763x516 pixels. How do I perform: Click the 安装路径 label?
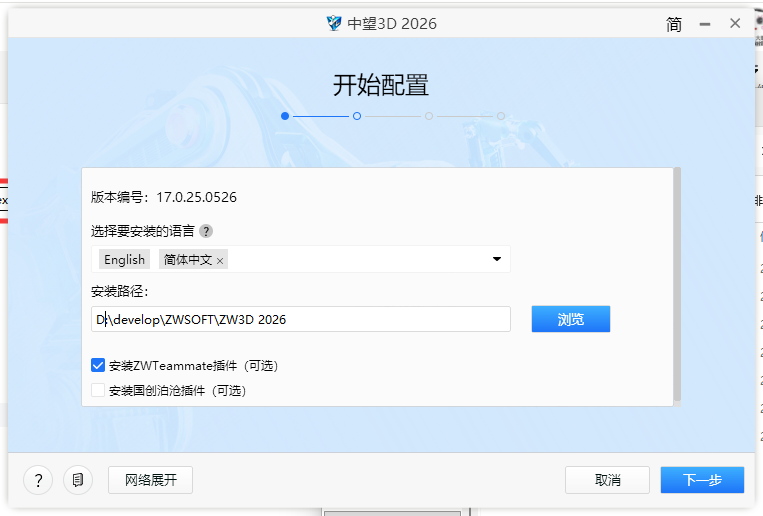coord(120,291)
